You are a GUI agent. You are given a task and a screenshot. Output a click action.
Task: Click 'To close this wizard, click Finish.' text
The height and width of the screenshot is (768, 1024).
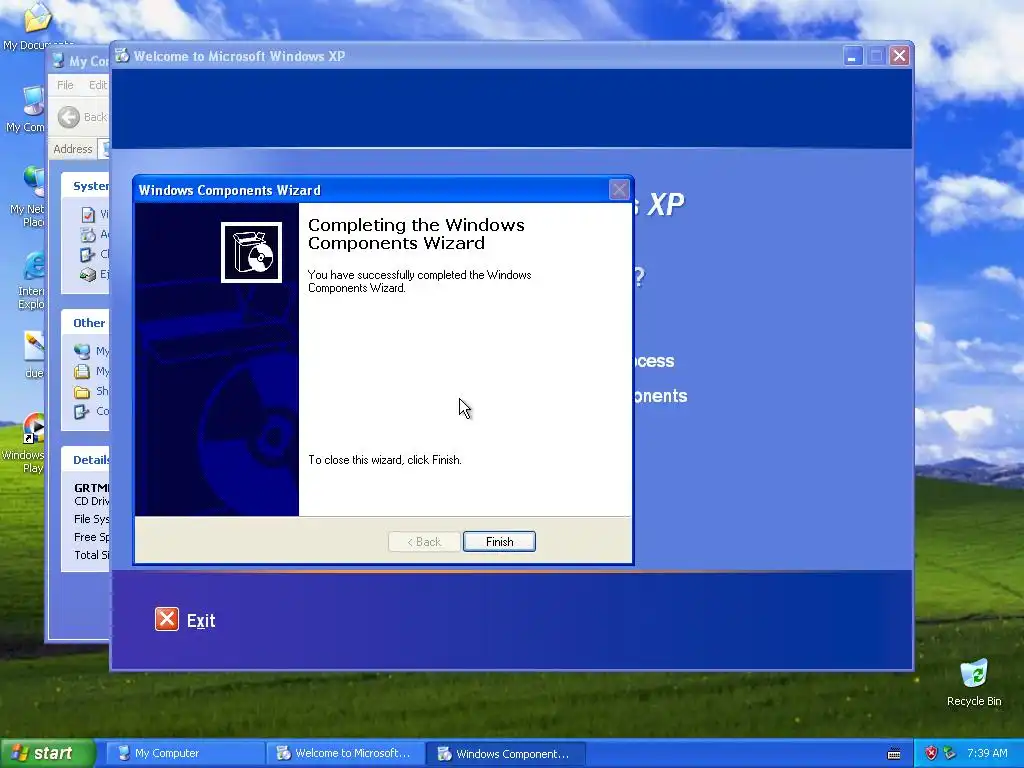[x=385, y=460]
